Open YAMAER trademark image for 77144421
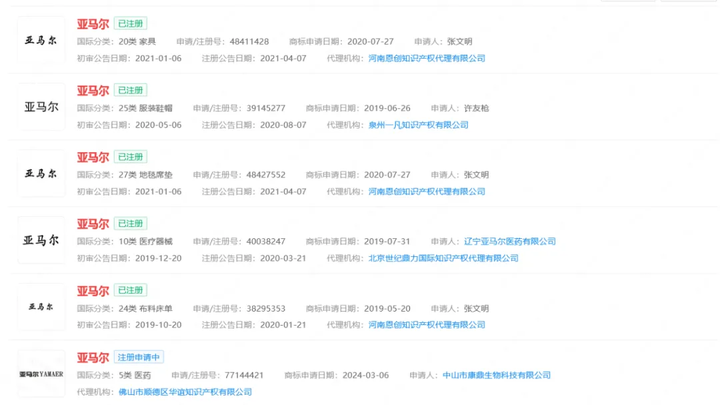Screen dimensions: 720x405 tap(41, 374)
